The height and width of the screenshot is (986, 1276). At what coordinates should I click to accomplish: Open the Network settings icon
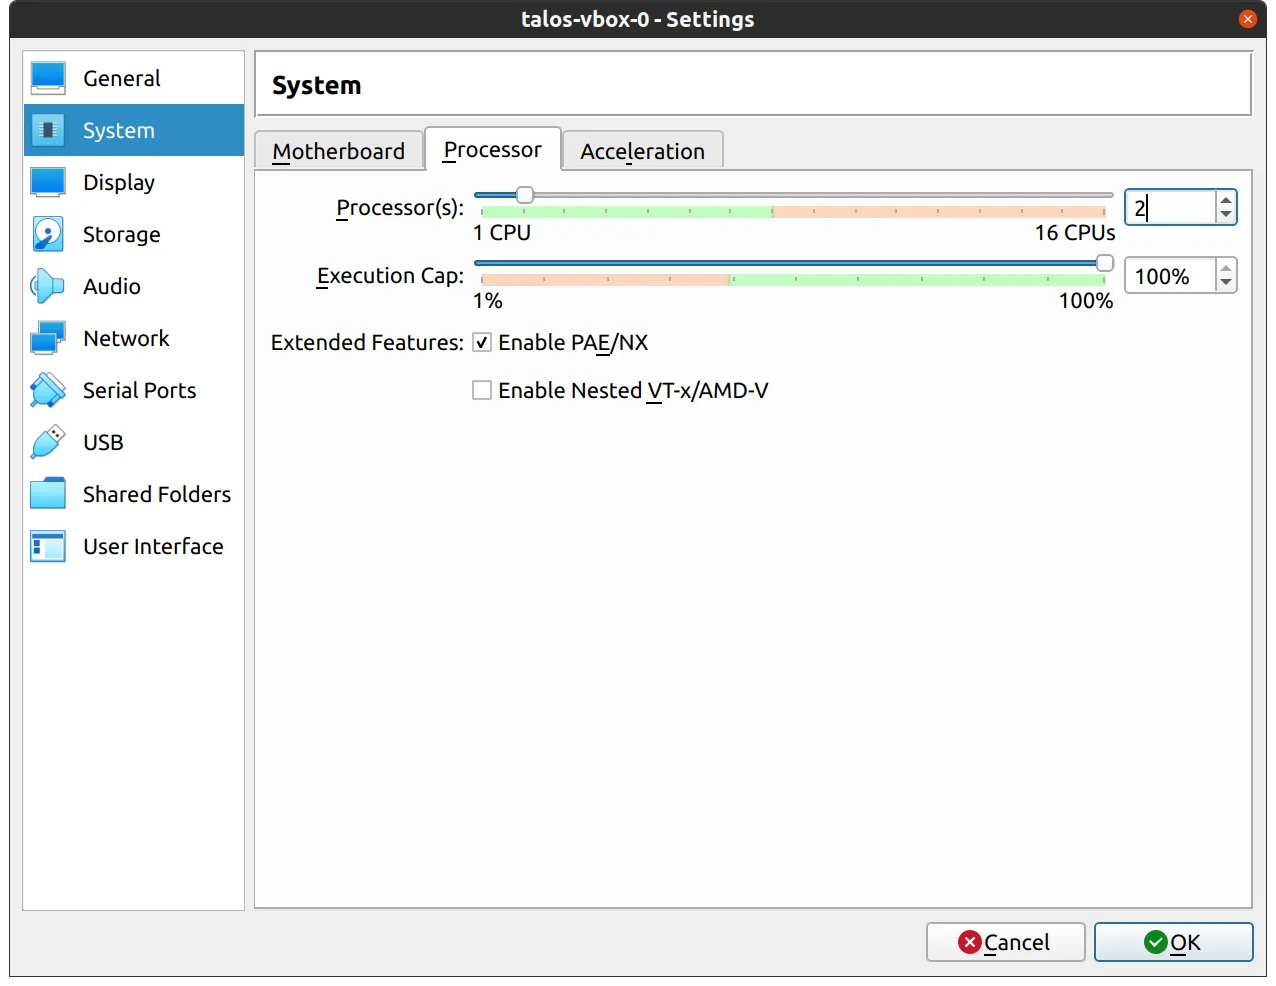48,338
